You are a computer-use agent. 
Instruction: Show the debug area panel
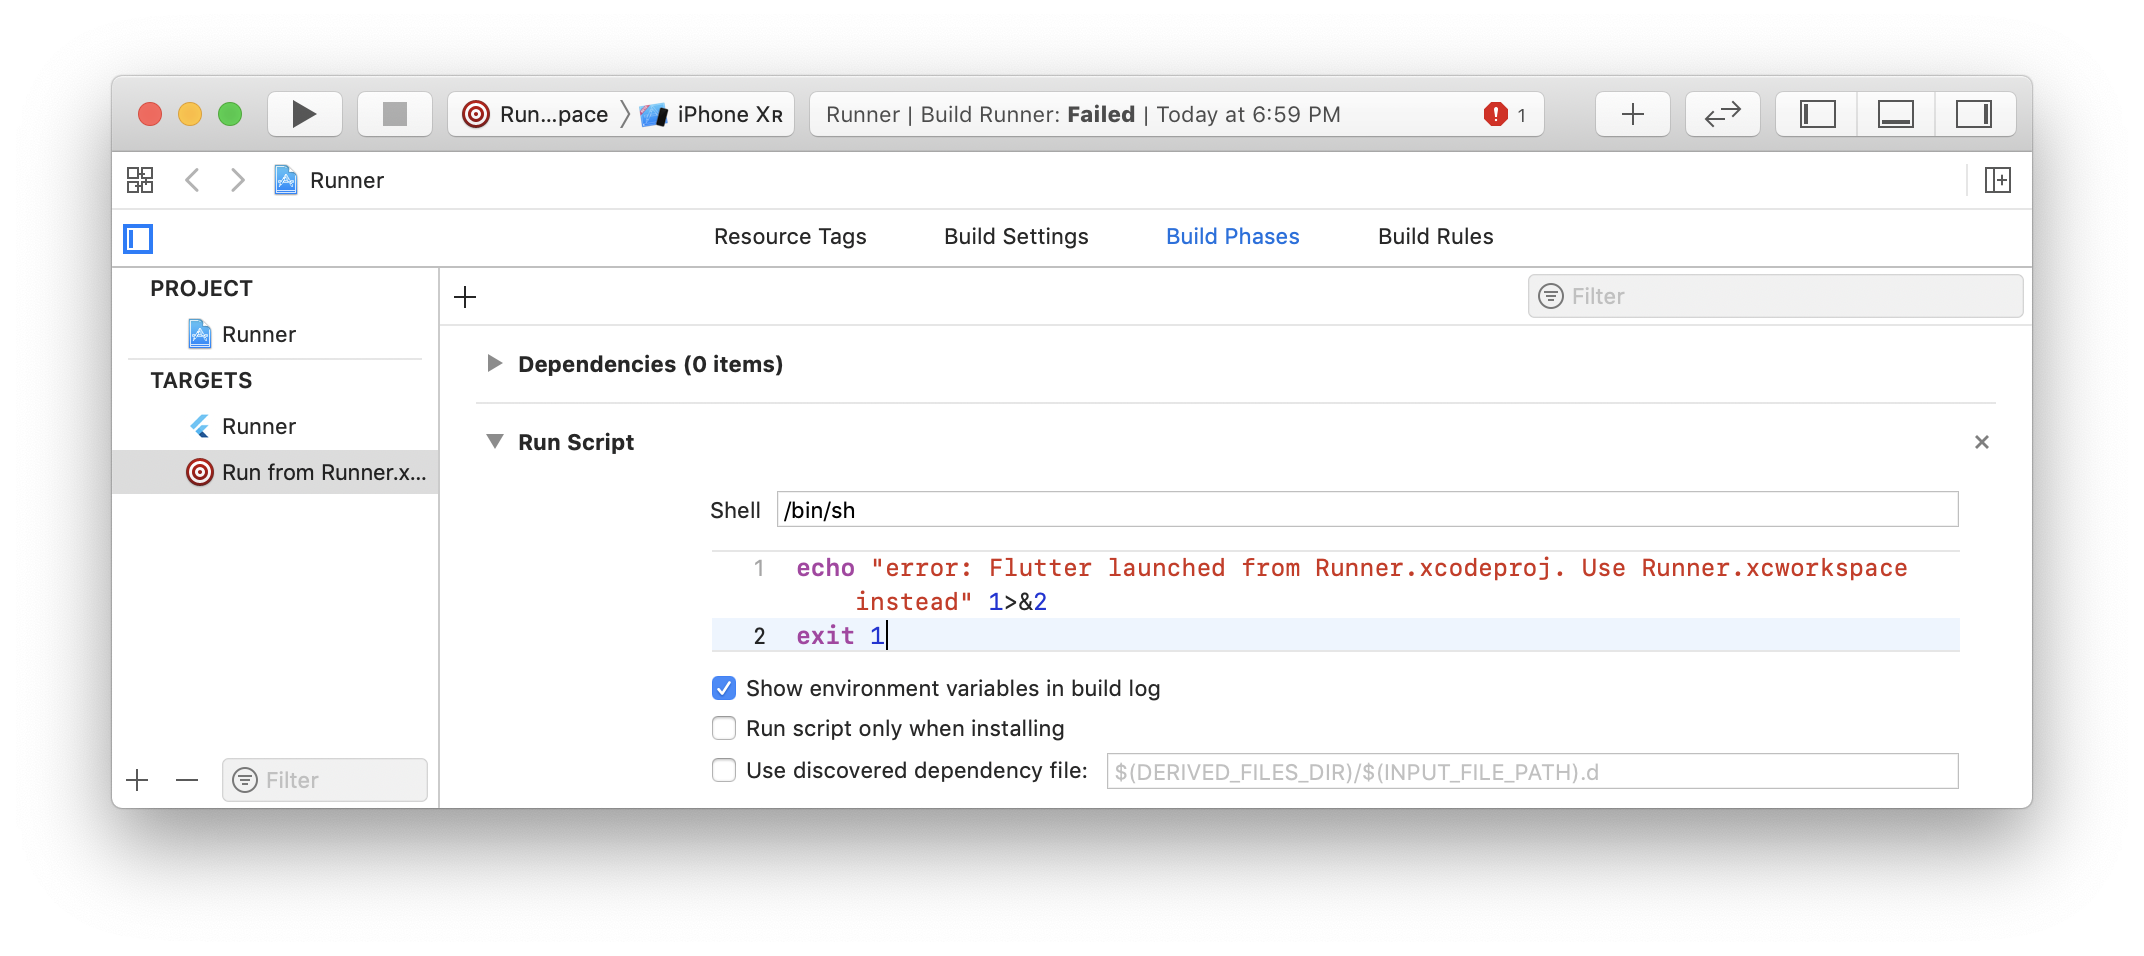1895,113
